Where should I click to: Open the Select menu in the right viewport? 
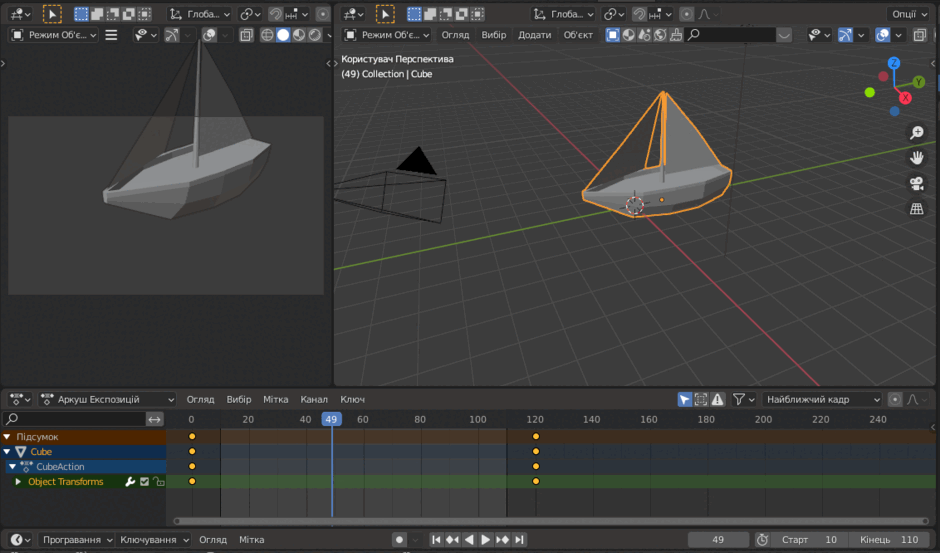point(493,35)
